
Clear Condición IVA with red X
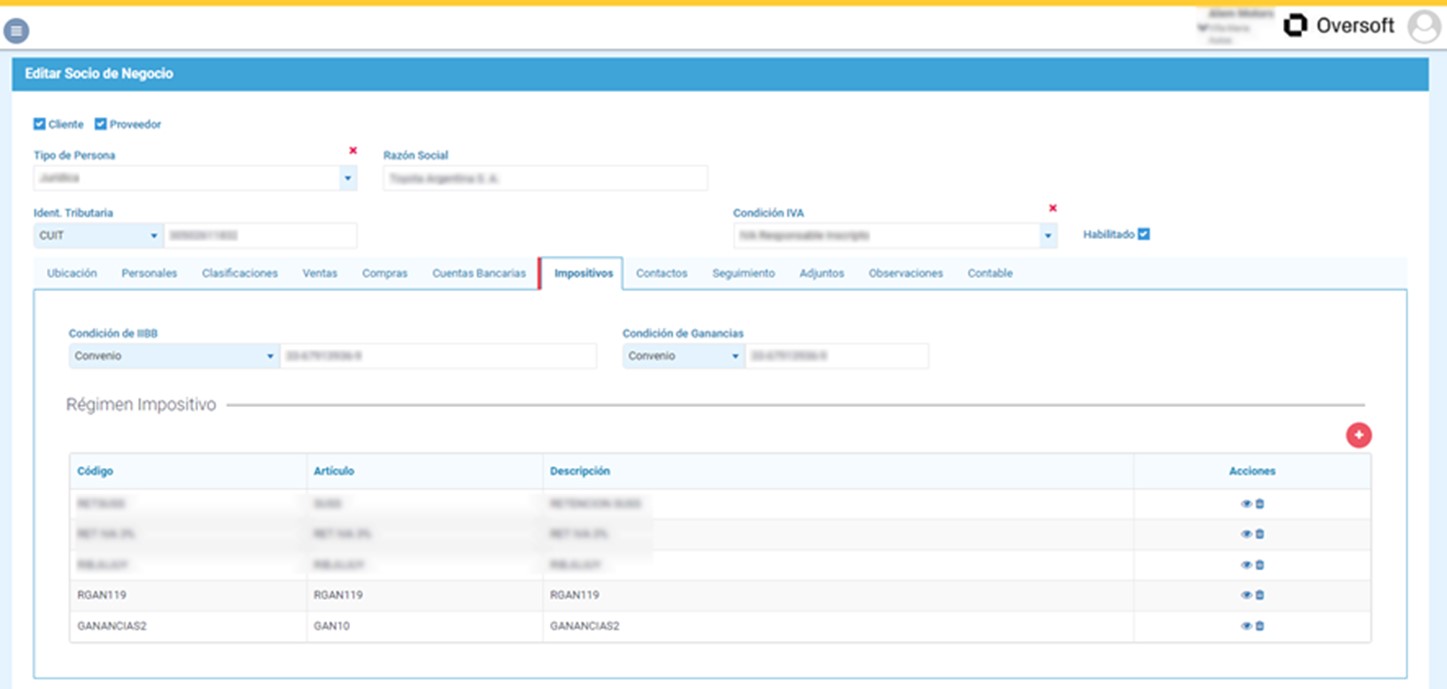click(1052, 208)
